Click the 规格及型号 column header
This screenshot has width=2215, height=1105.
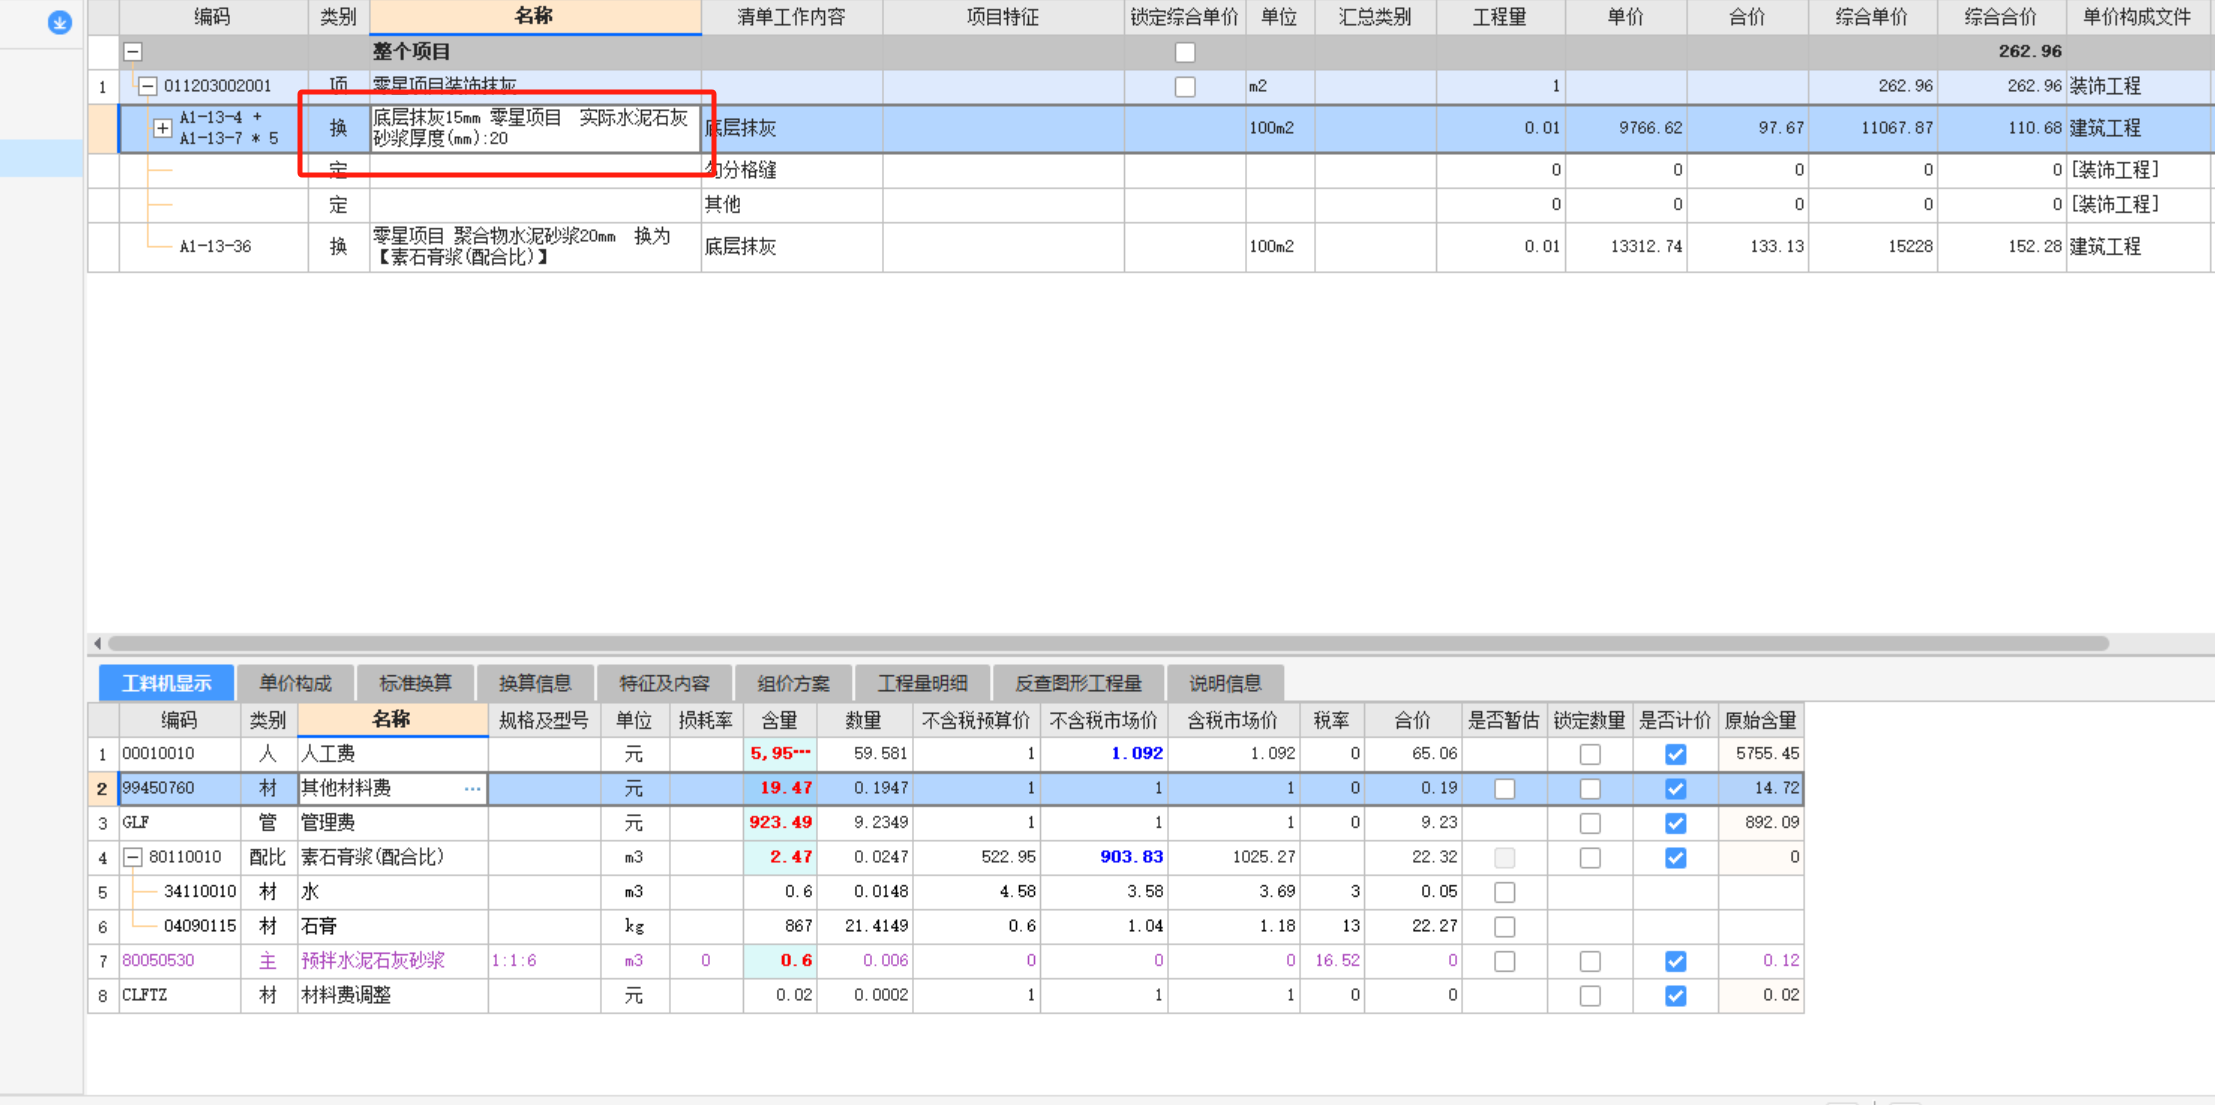544,720
